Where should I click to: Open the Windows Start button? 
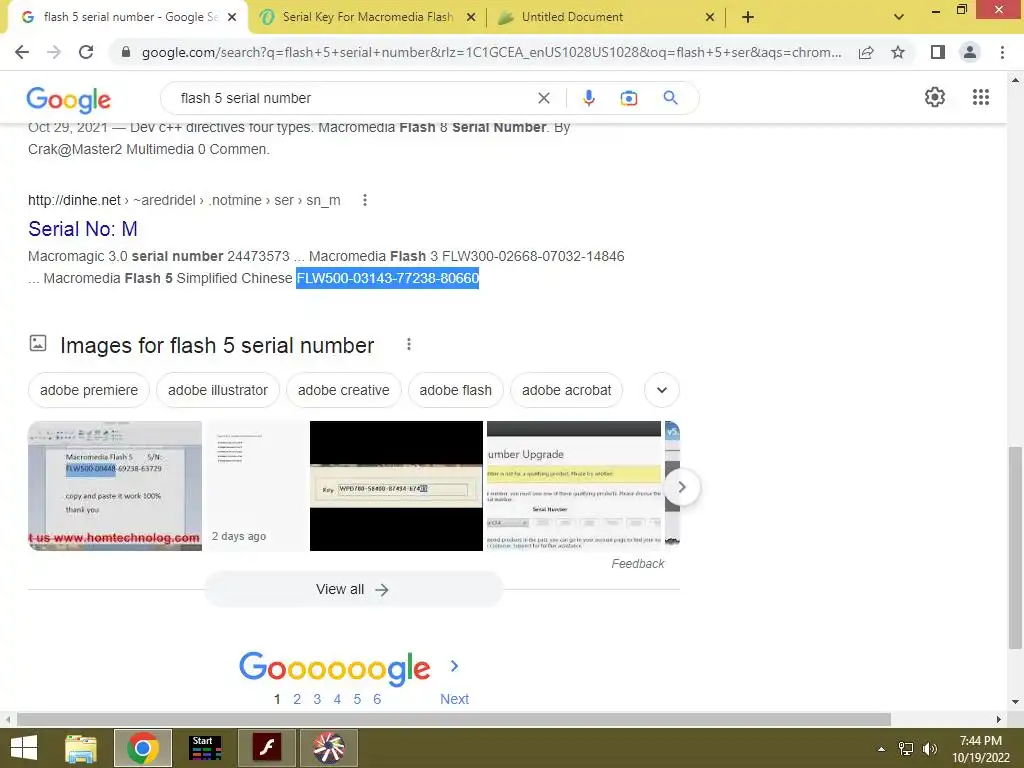[24, 748]
